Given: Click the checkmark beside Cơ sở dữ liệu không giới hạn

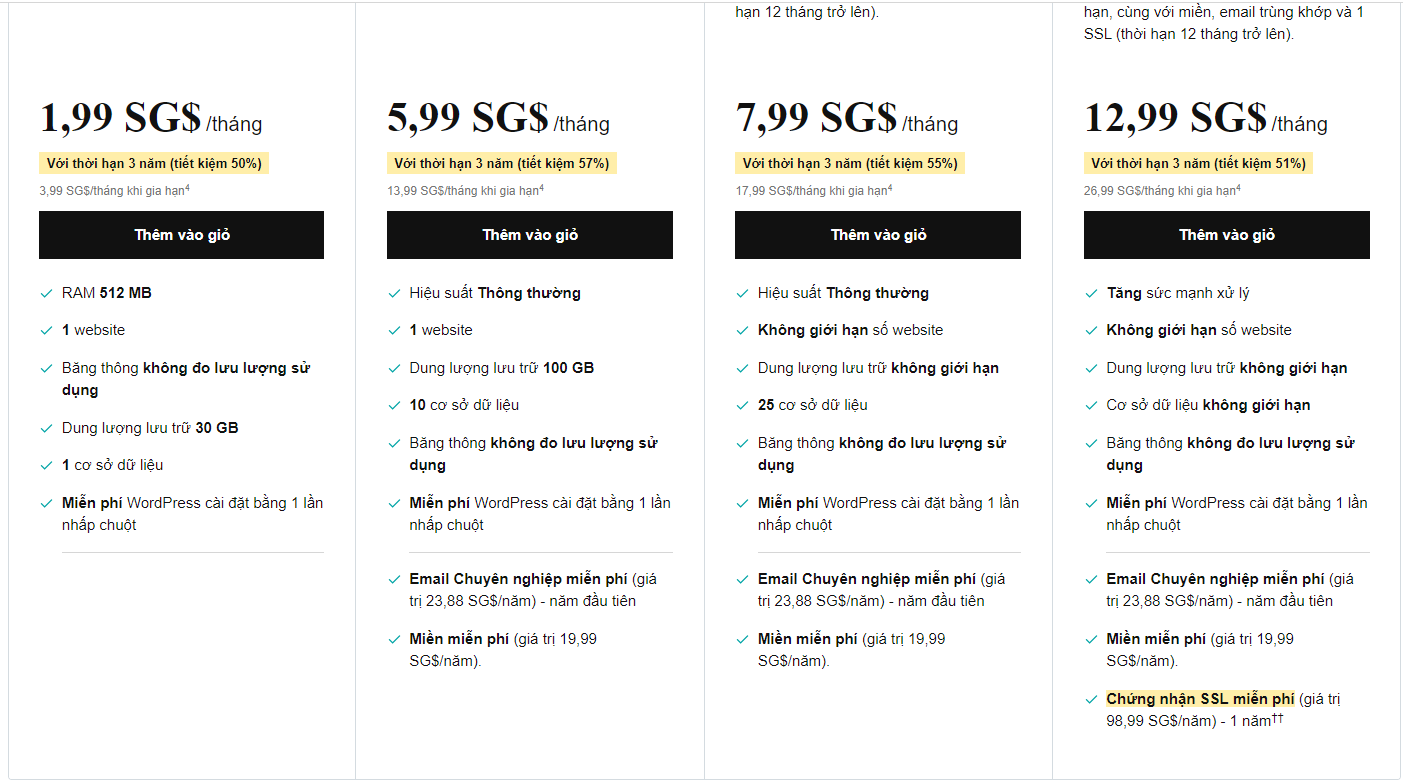Looking at the screenshot, I should click(x=1091, y=405).
